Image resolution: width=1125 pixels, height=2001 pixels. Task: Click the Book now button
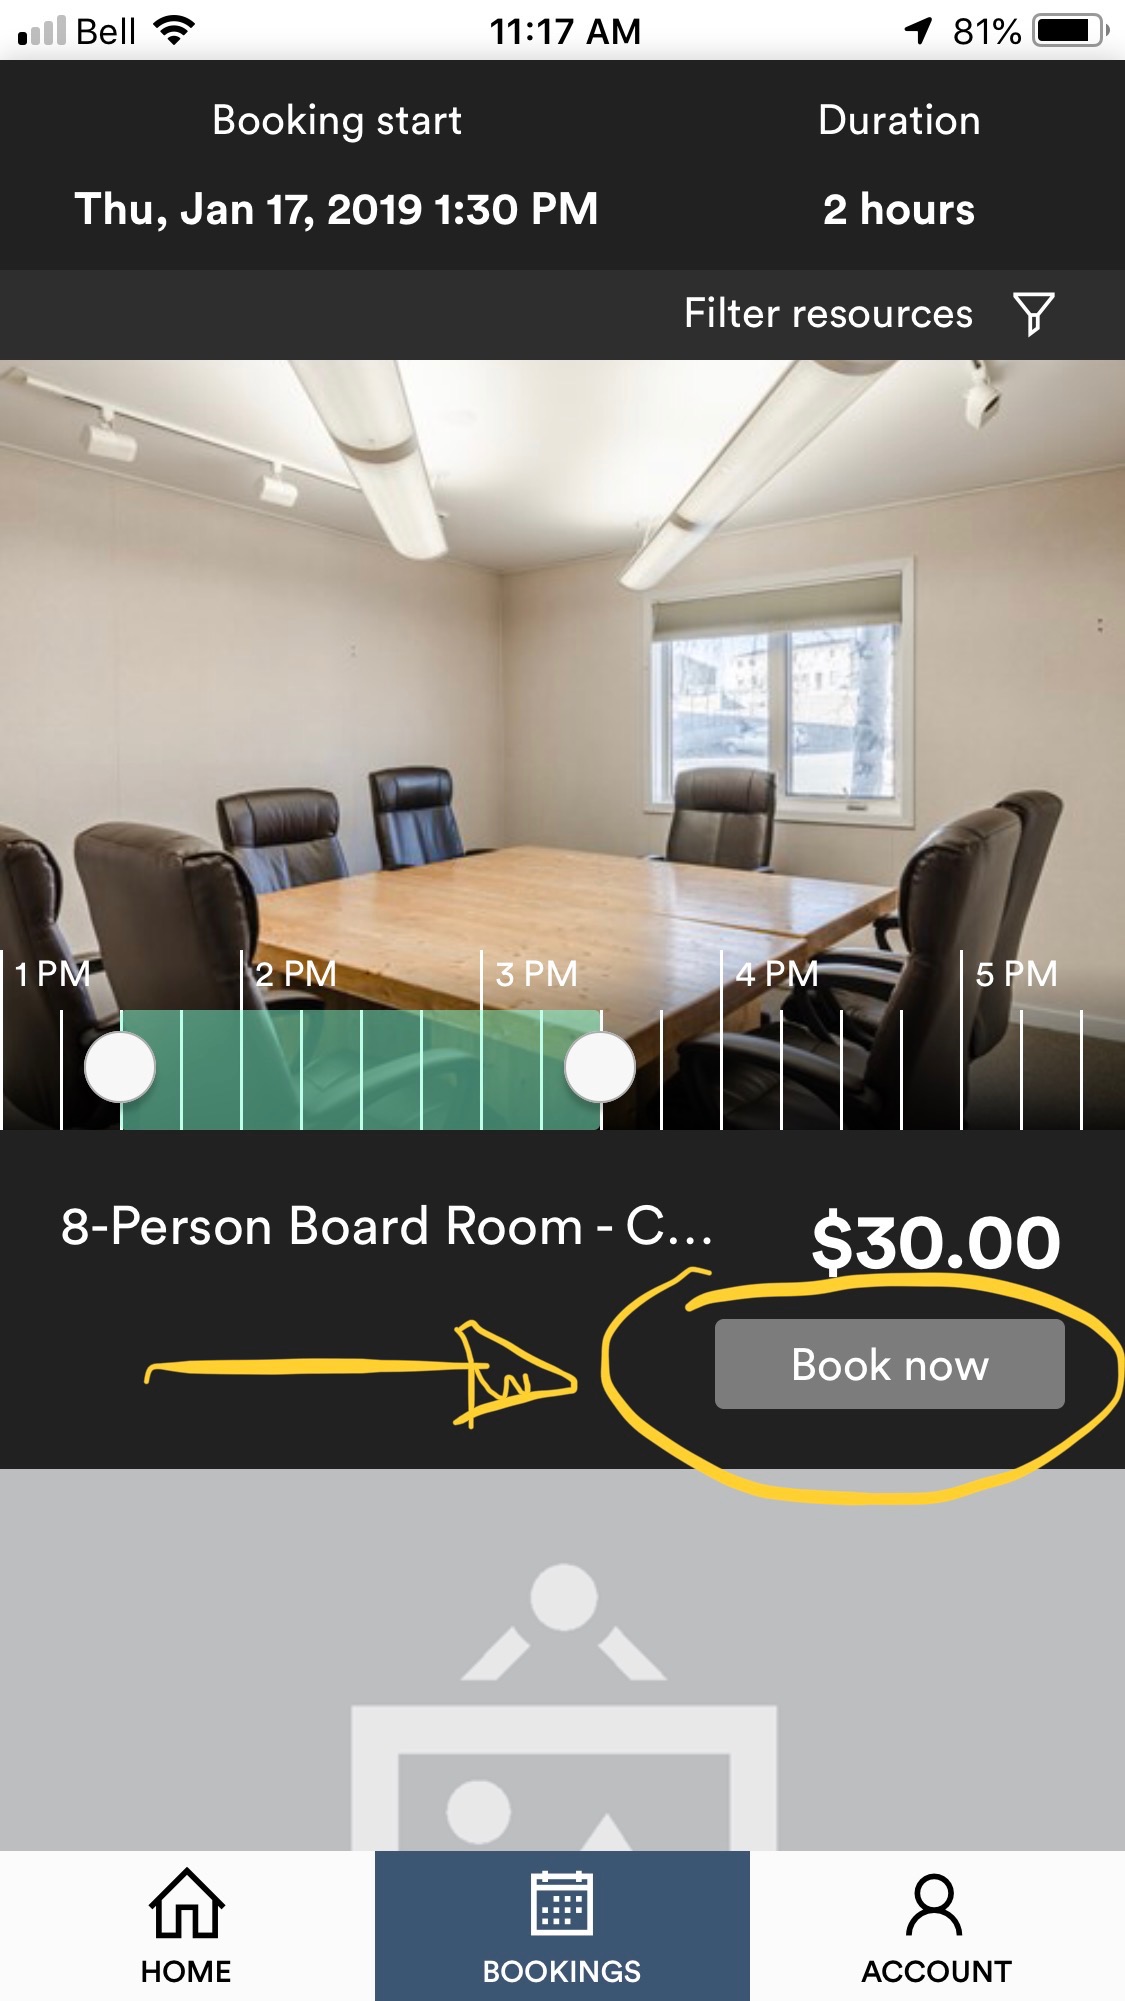tap(889, 1364)
